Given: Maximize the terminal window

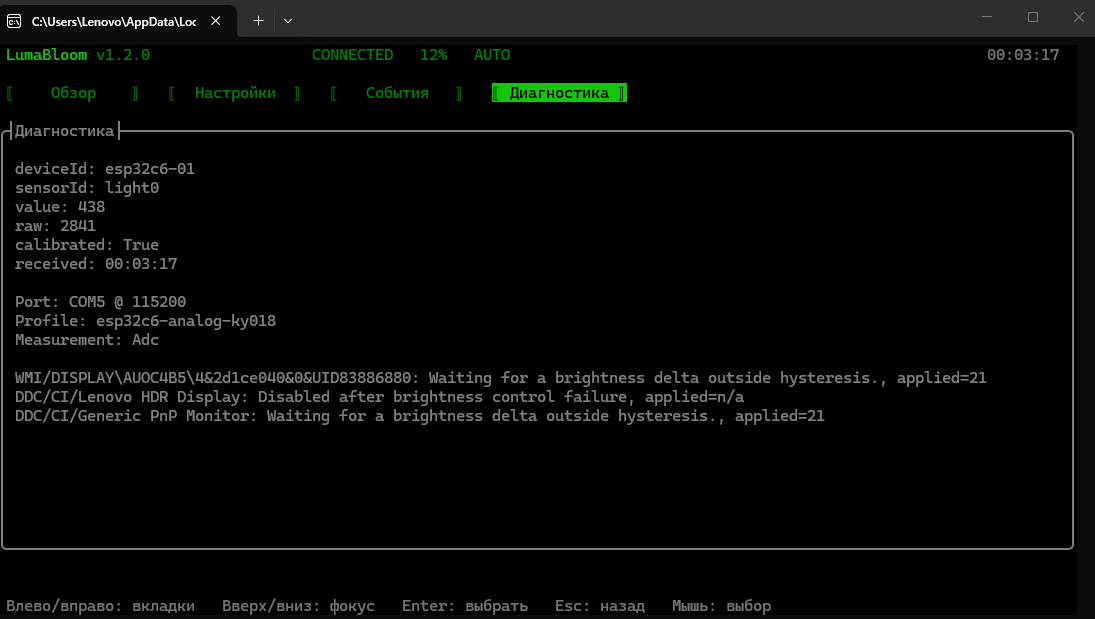Looking at the screenshot, I should tap(1033, 17).
